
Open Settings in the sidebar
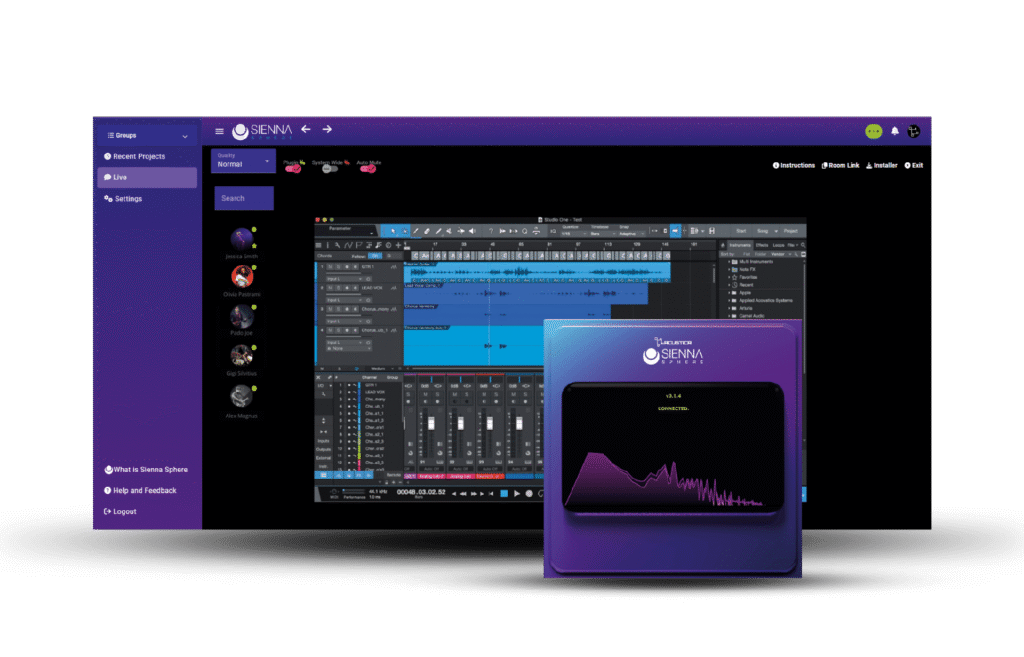coord(123,199)
